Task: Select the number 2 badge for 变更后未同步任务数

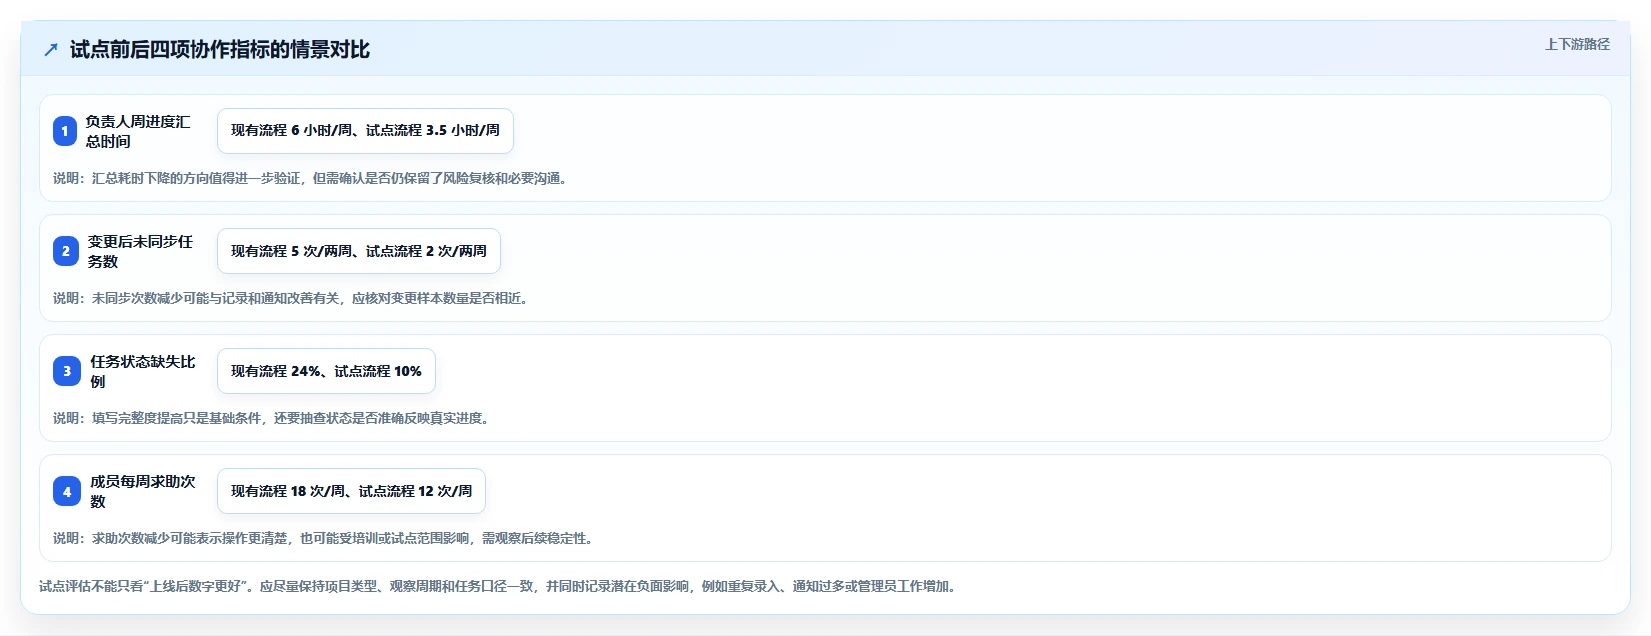Action: pos(66,251)
